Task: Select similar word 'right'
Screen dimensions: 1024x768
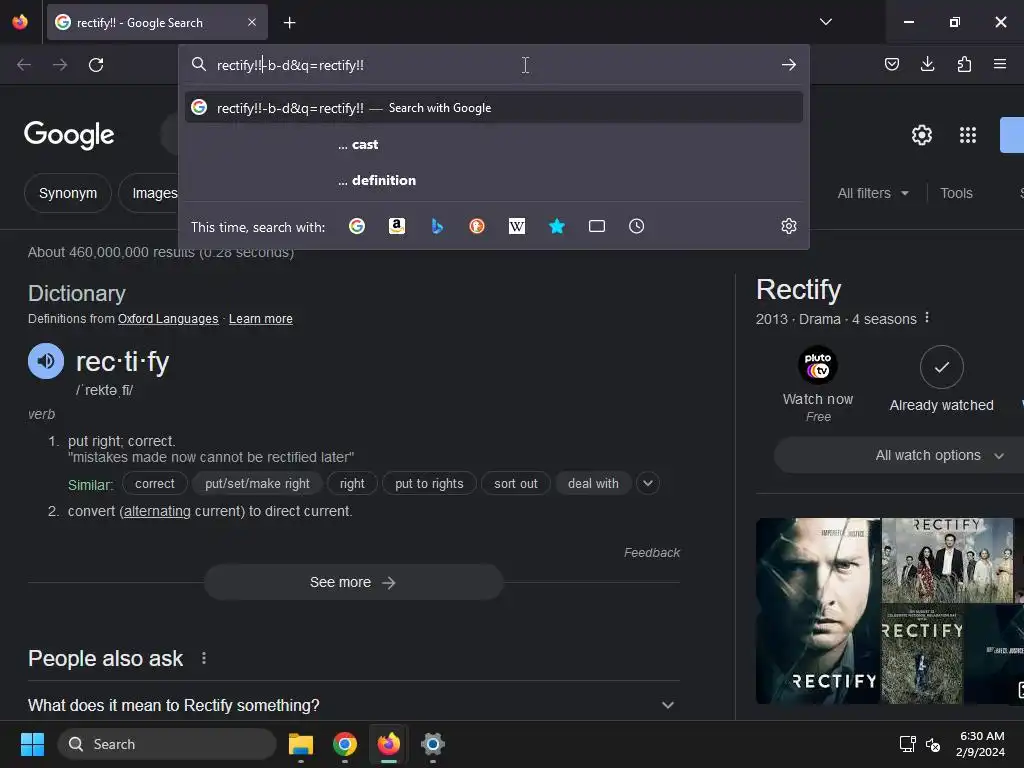Action: pos(352,483)
